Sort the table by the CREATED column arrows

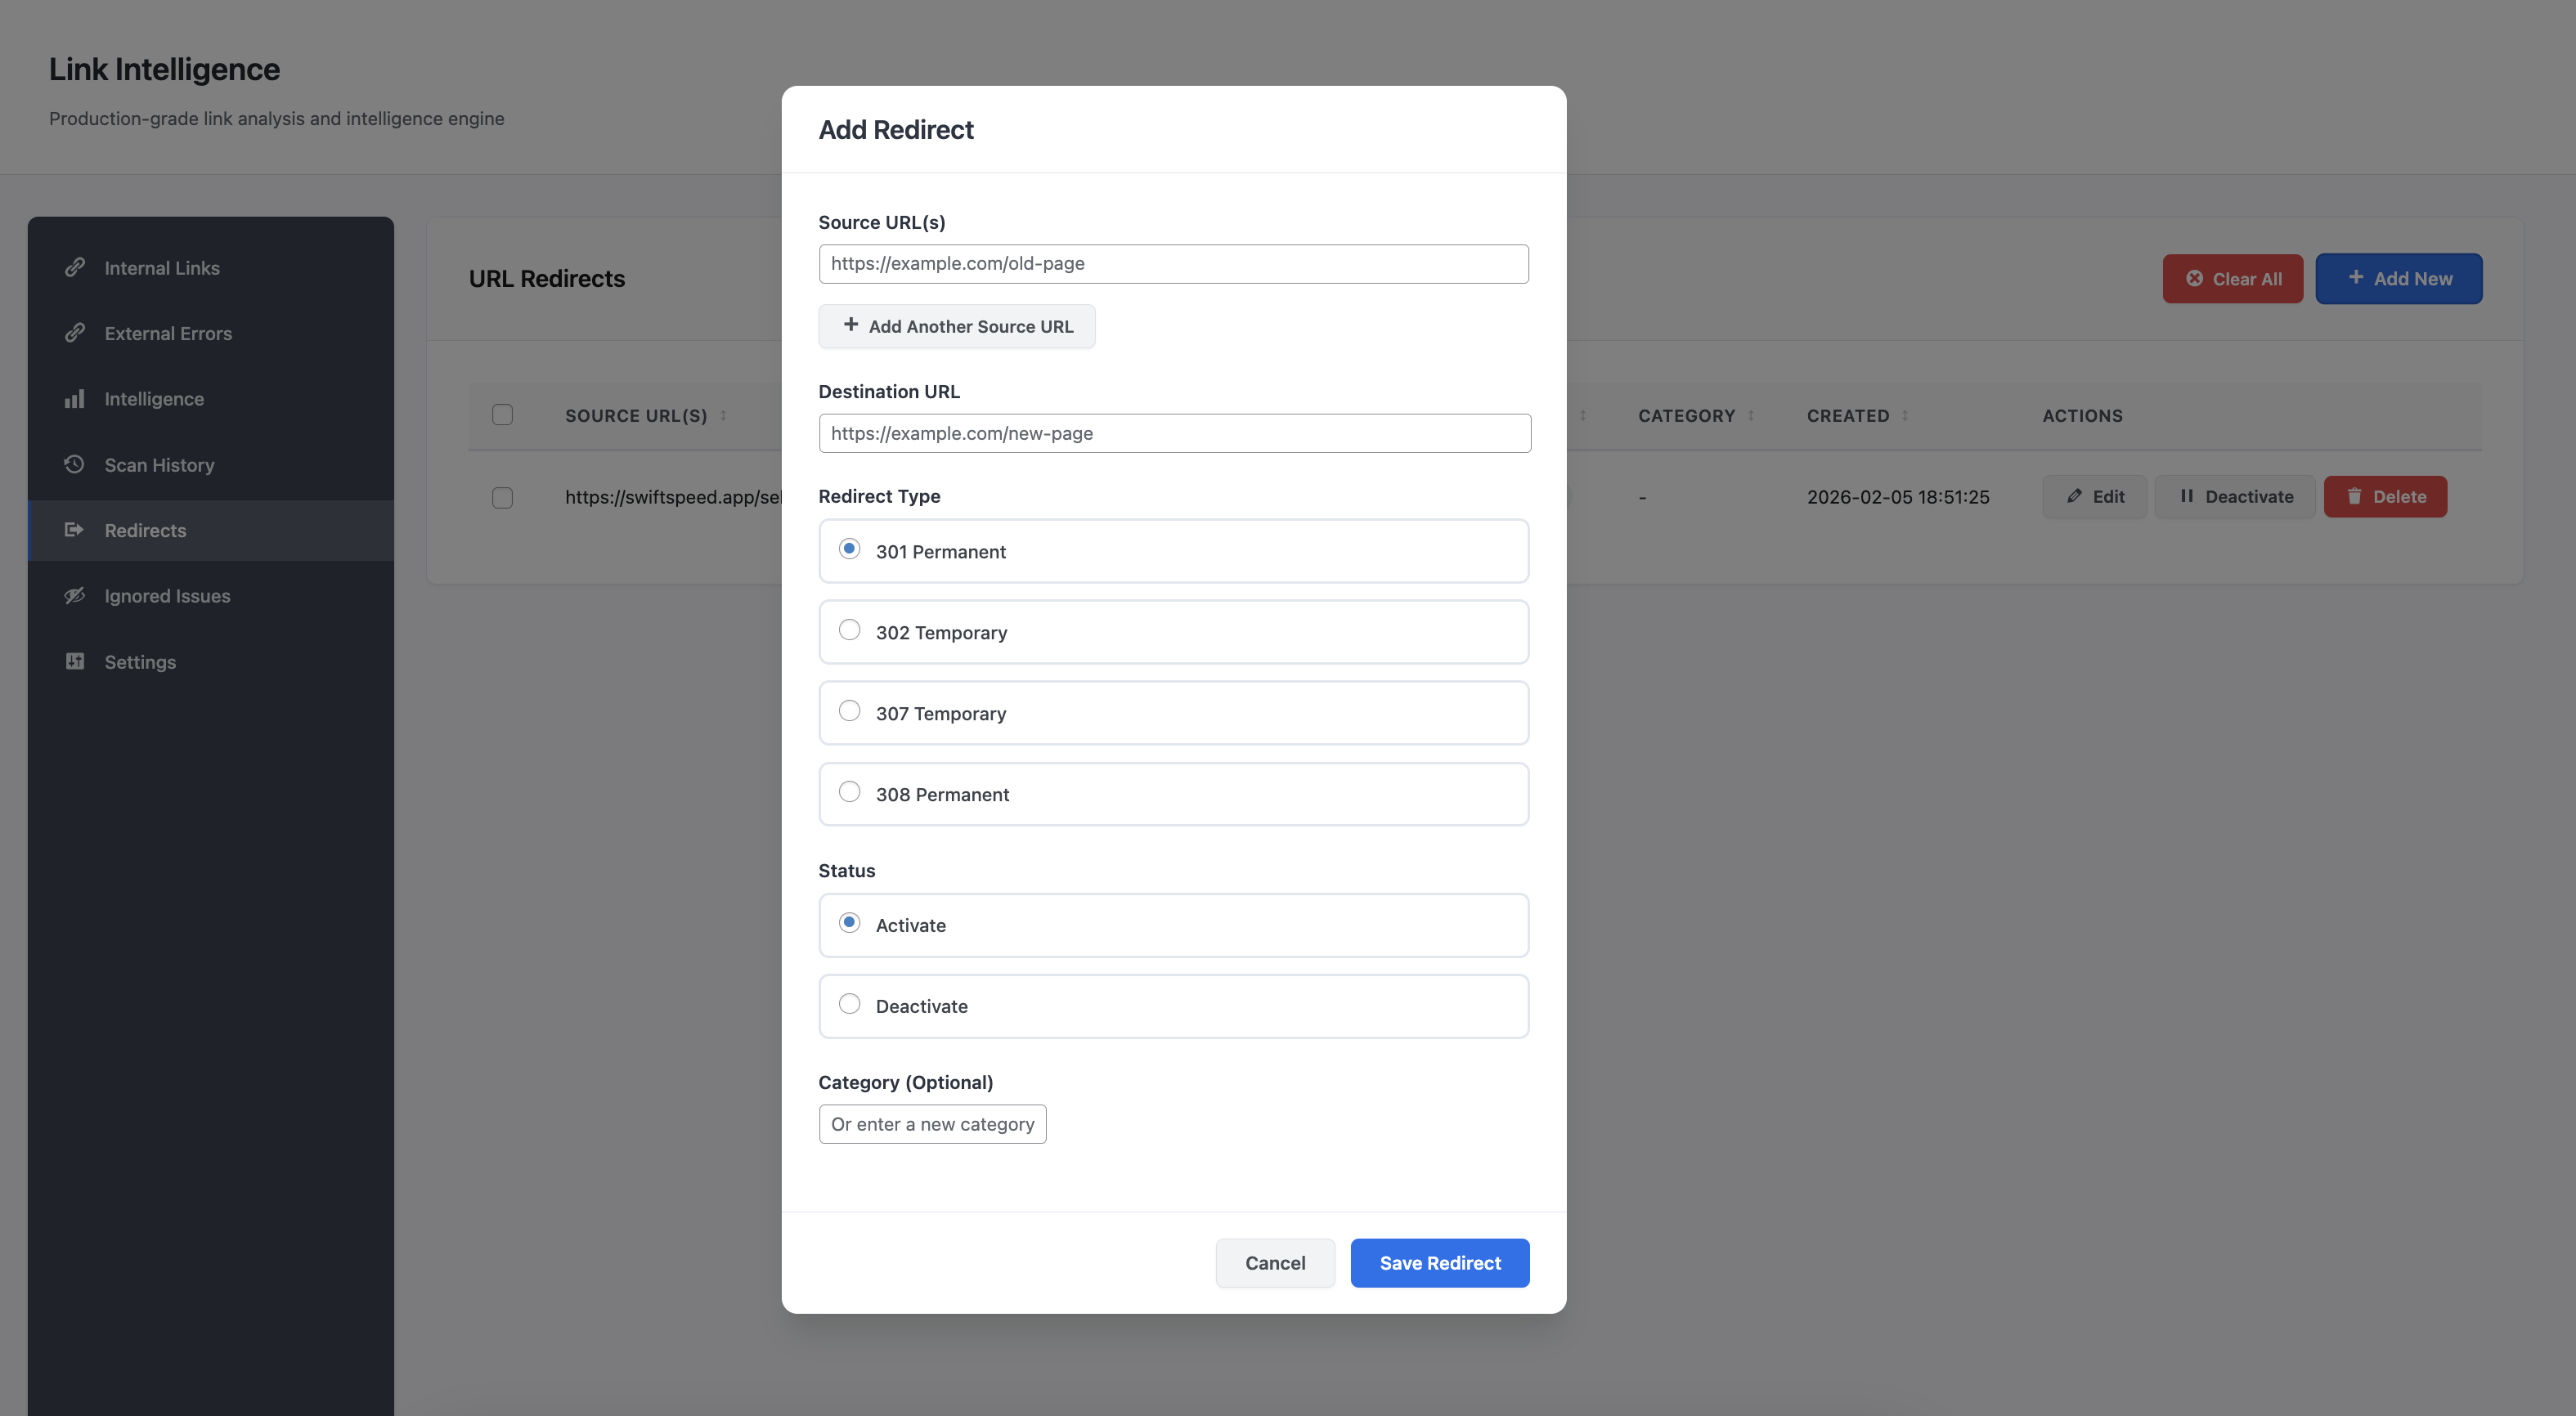tap(1905, 415)
